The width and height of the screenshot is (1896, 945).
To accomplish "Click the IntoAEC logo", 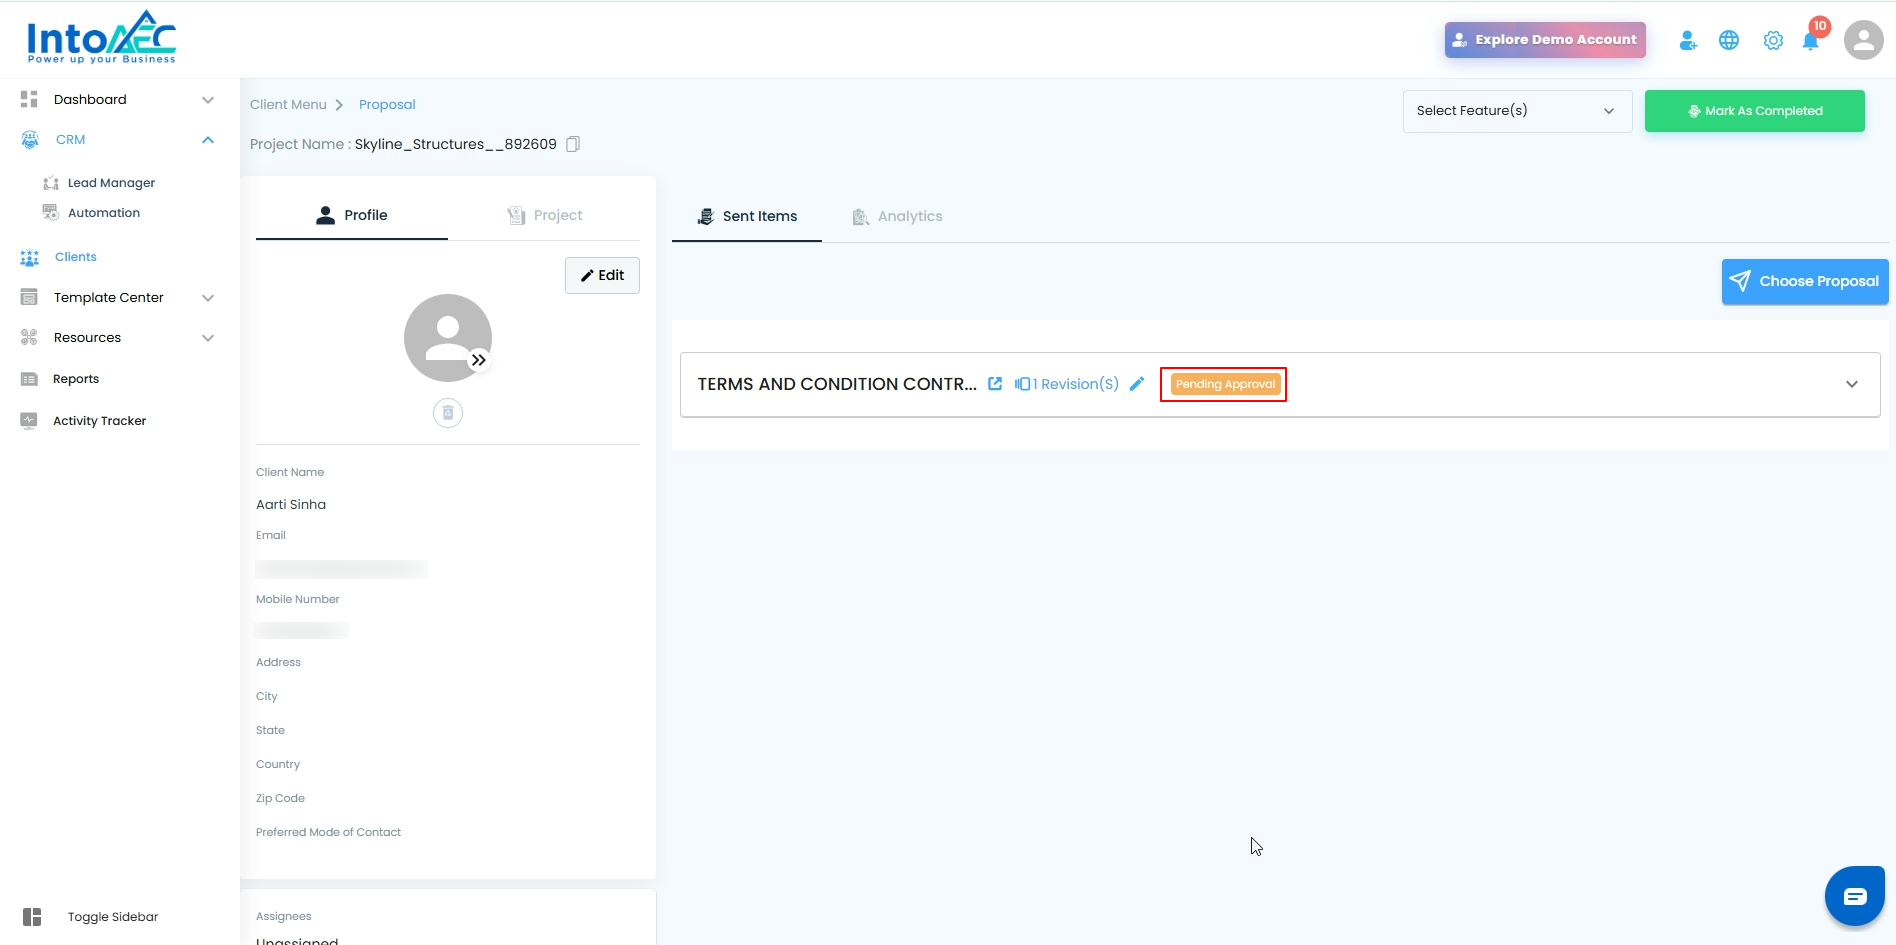I will [x=102, y=38].
